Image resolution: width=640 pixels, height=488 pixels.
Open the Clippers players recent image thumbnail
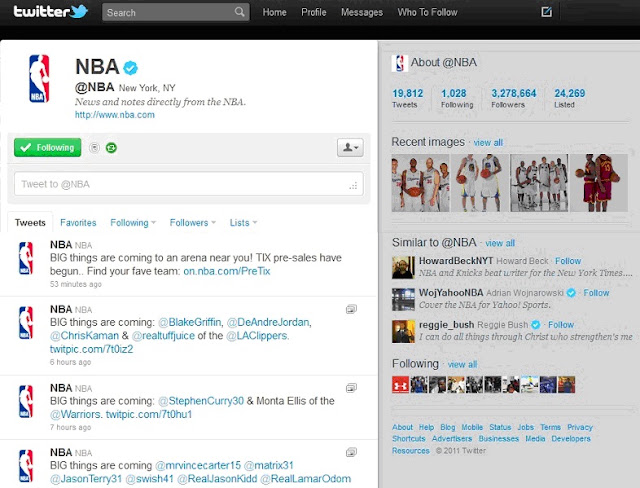click(420, 182)
